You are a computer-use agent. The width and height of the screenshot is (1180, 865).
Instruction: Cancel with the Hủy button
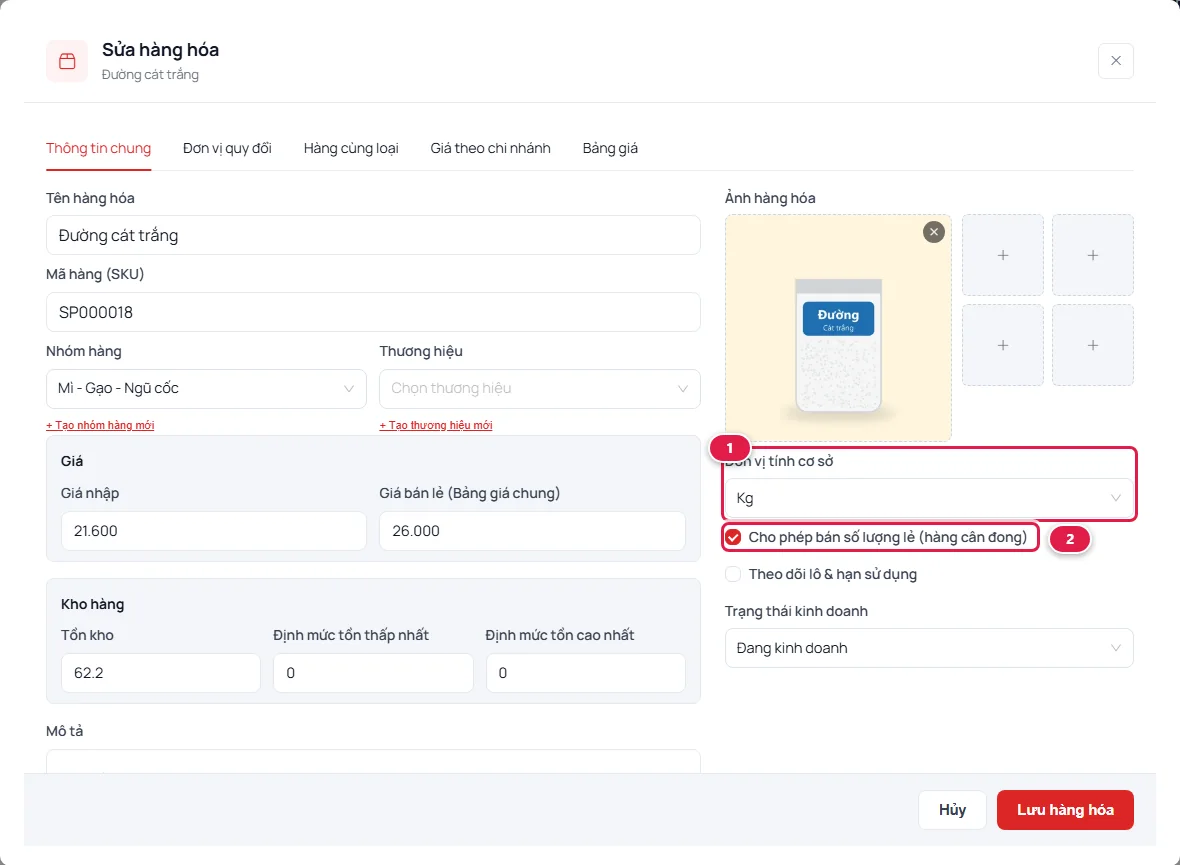(x=952, y=810)
